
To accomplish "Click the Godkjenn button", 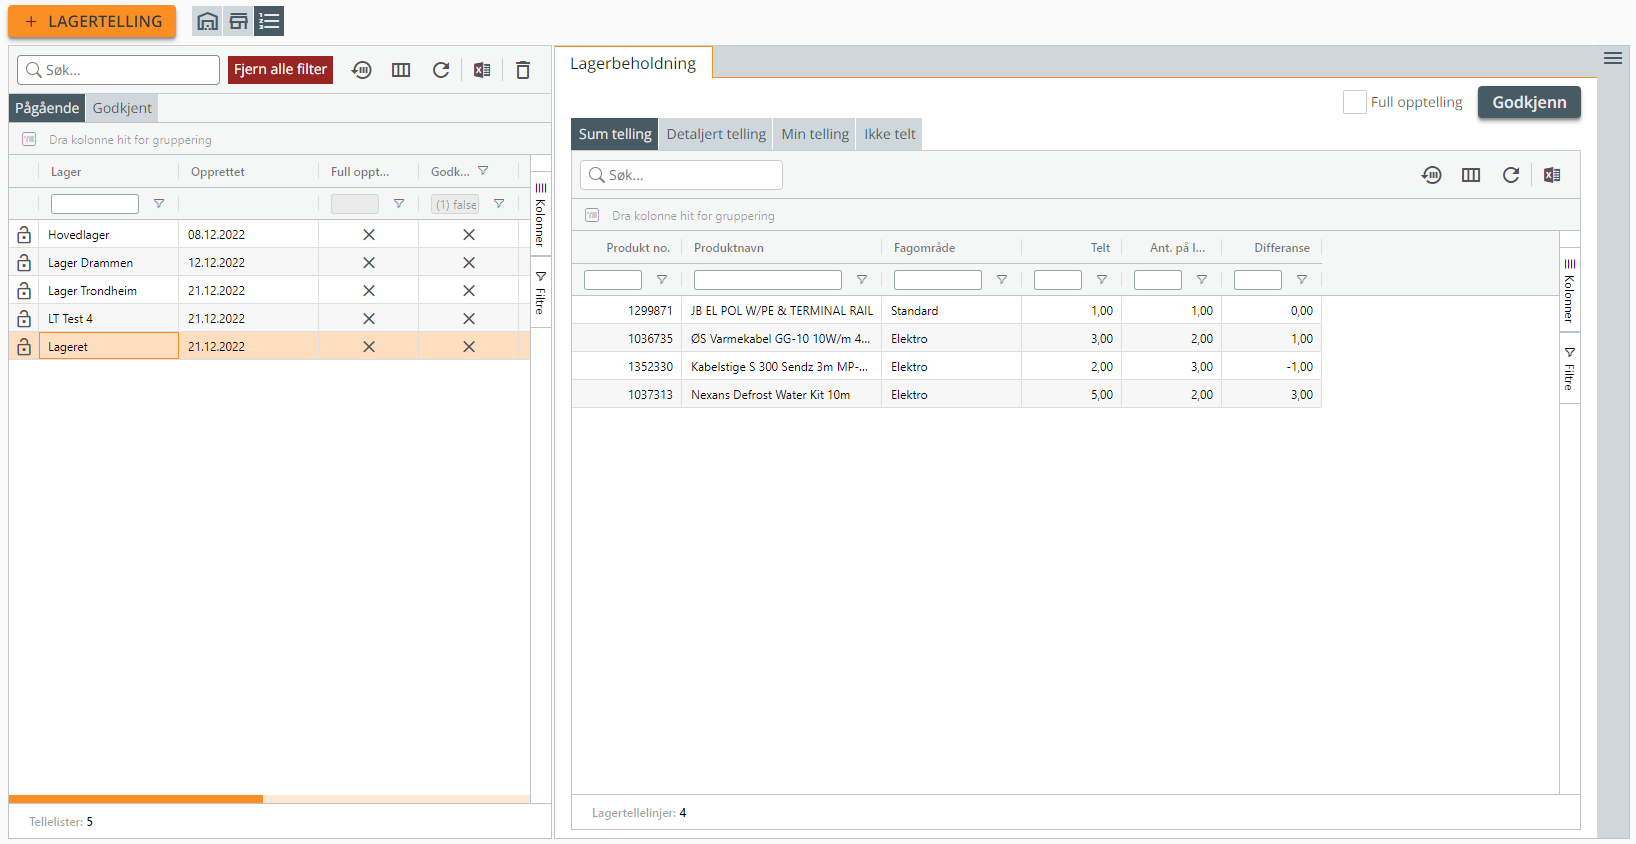I will click(x=1529, y=102).
